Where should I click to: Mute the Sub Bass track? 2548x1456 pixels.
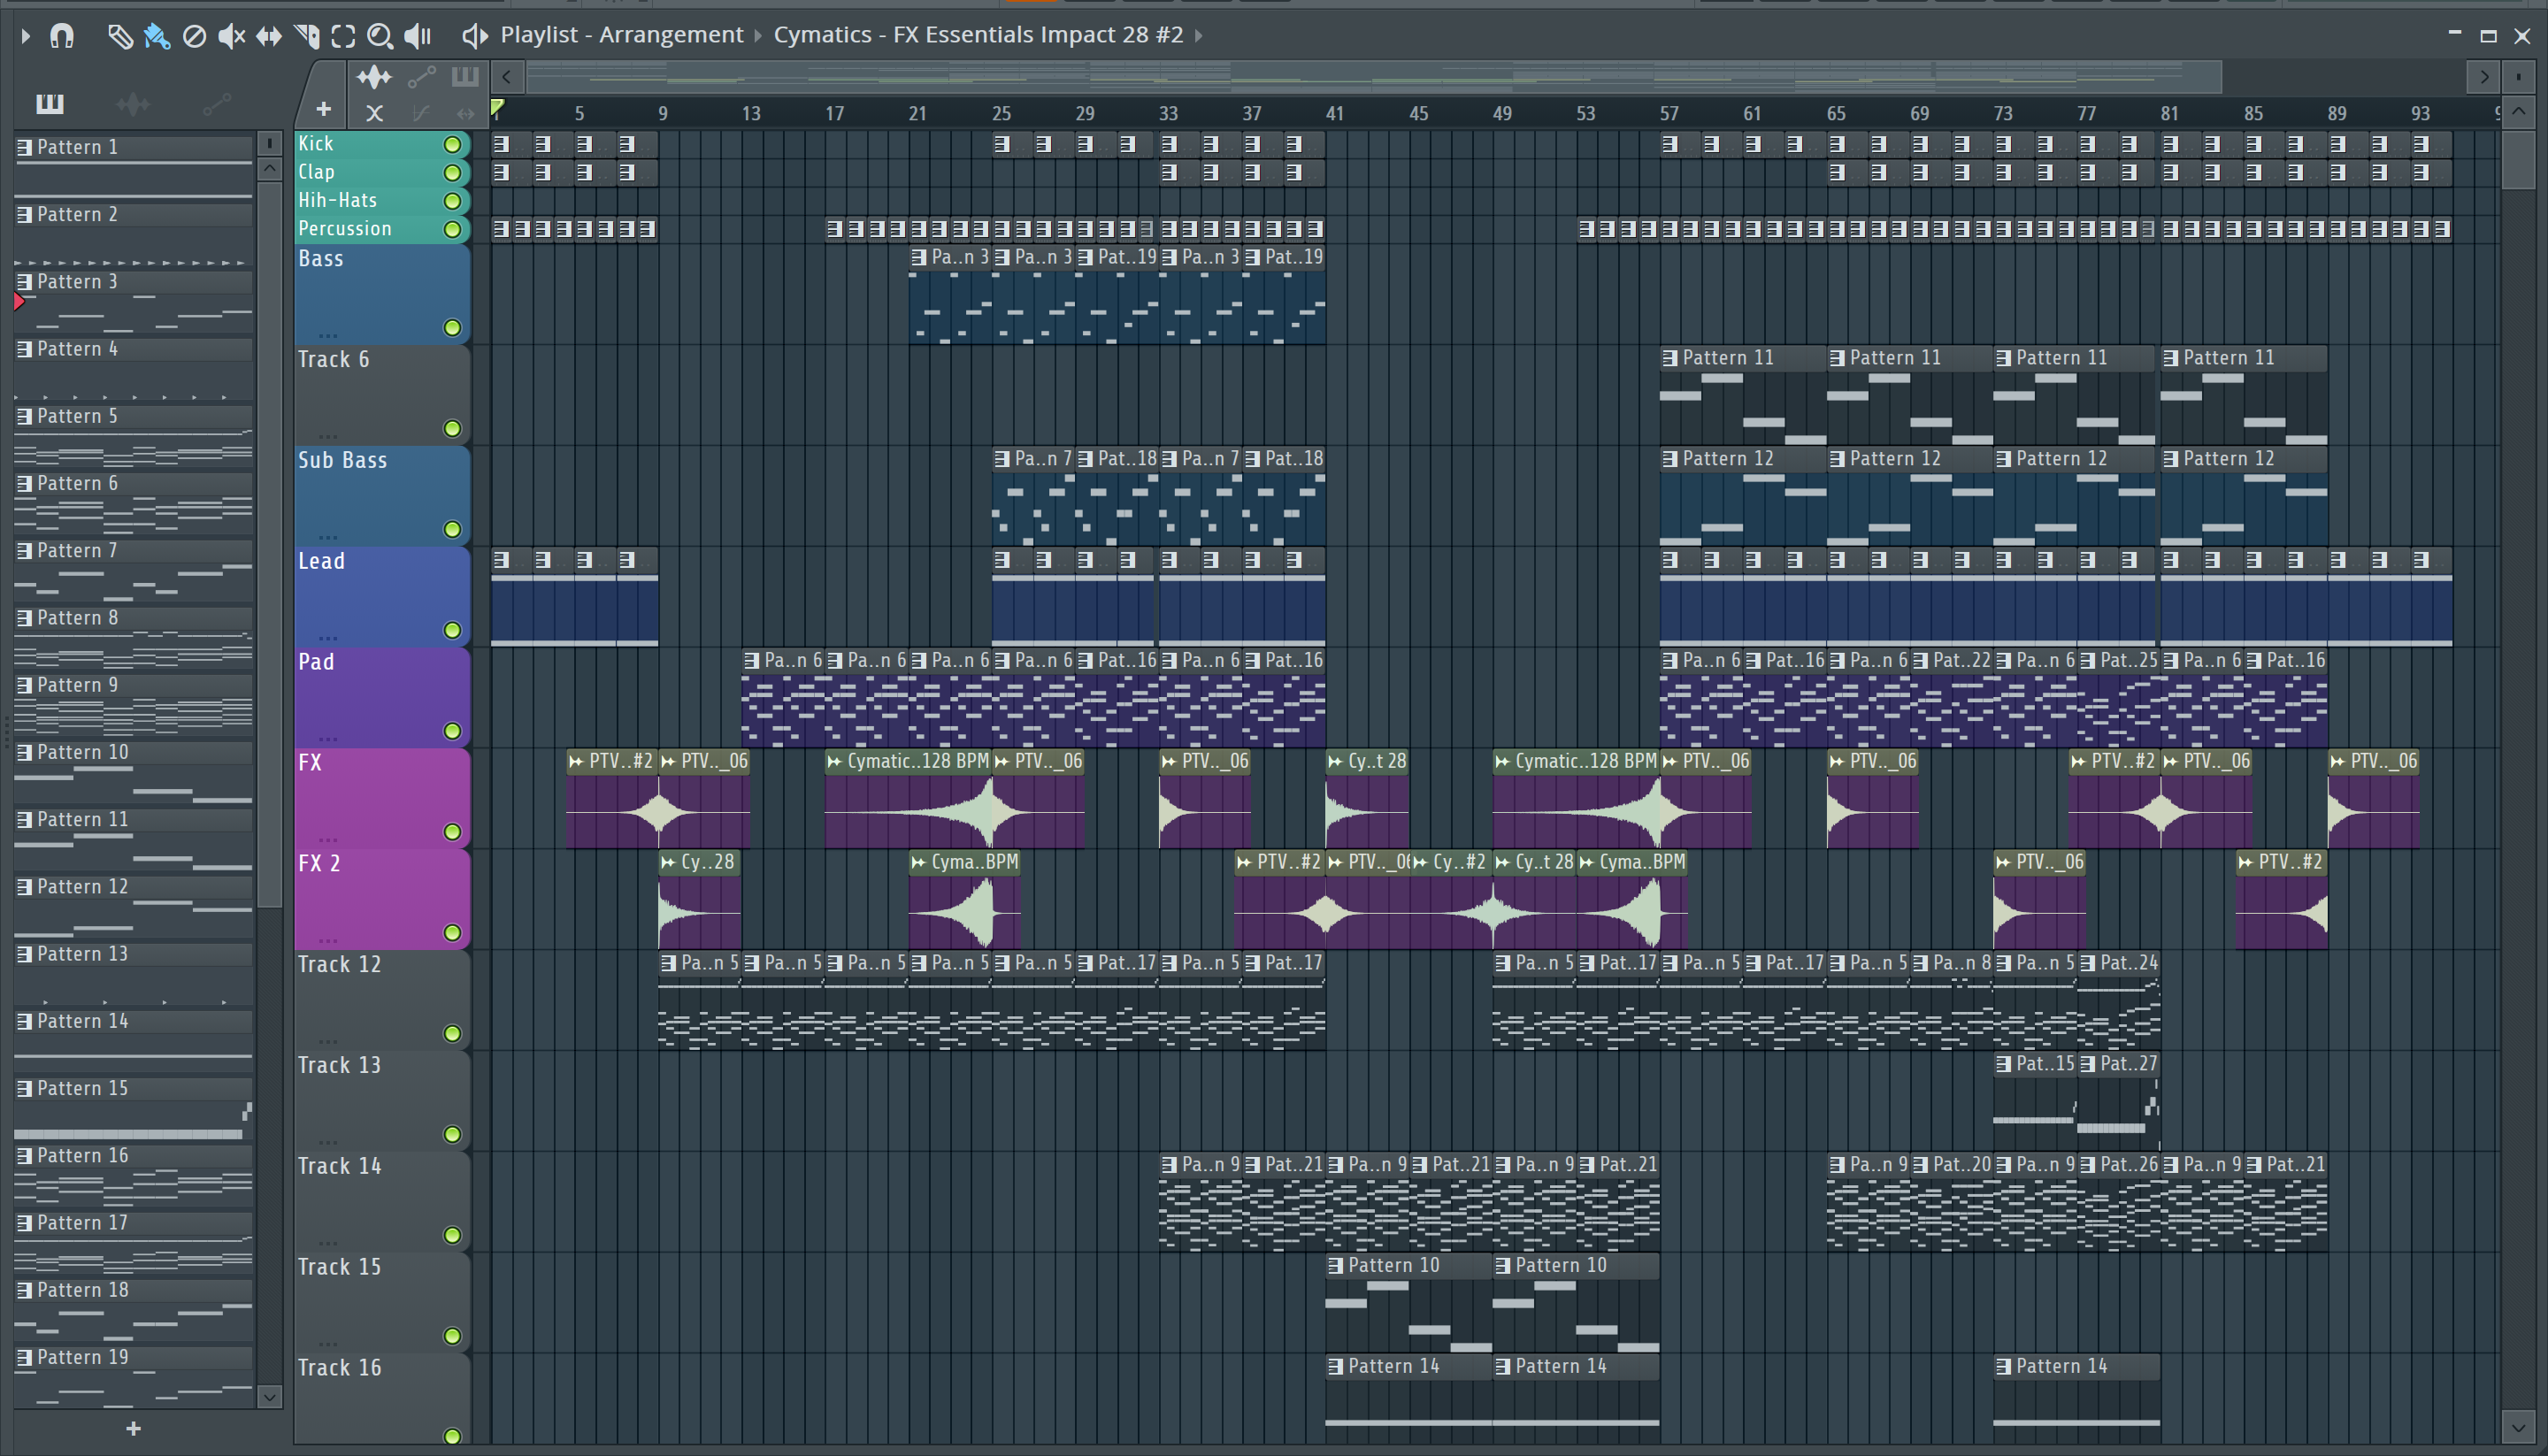pyautogui.click(x=452, y=529)
